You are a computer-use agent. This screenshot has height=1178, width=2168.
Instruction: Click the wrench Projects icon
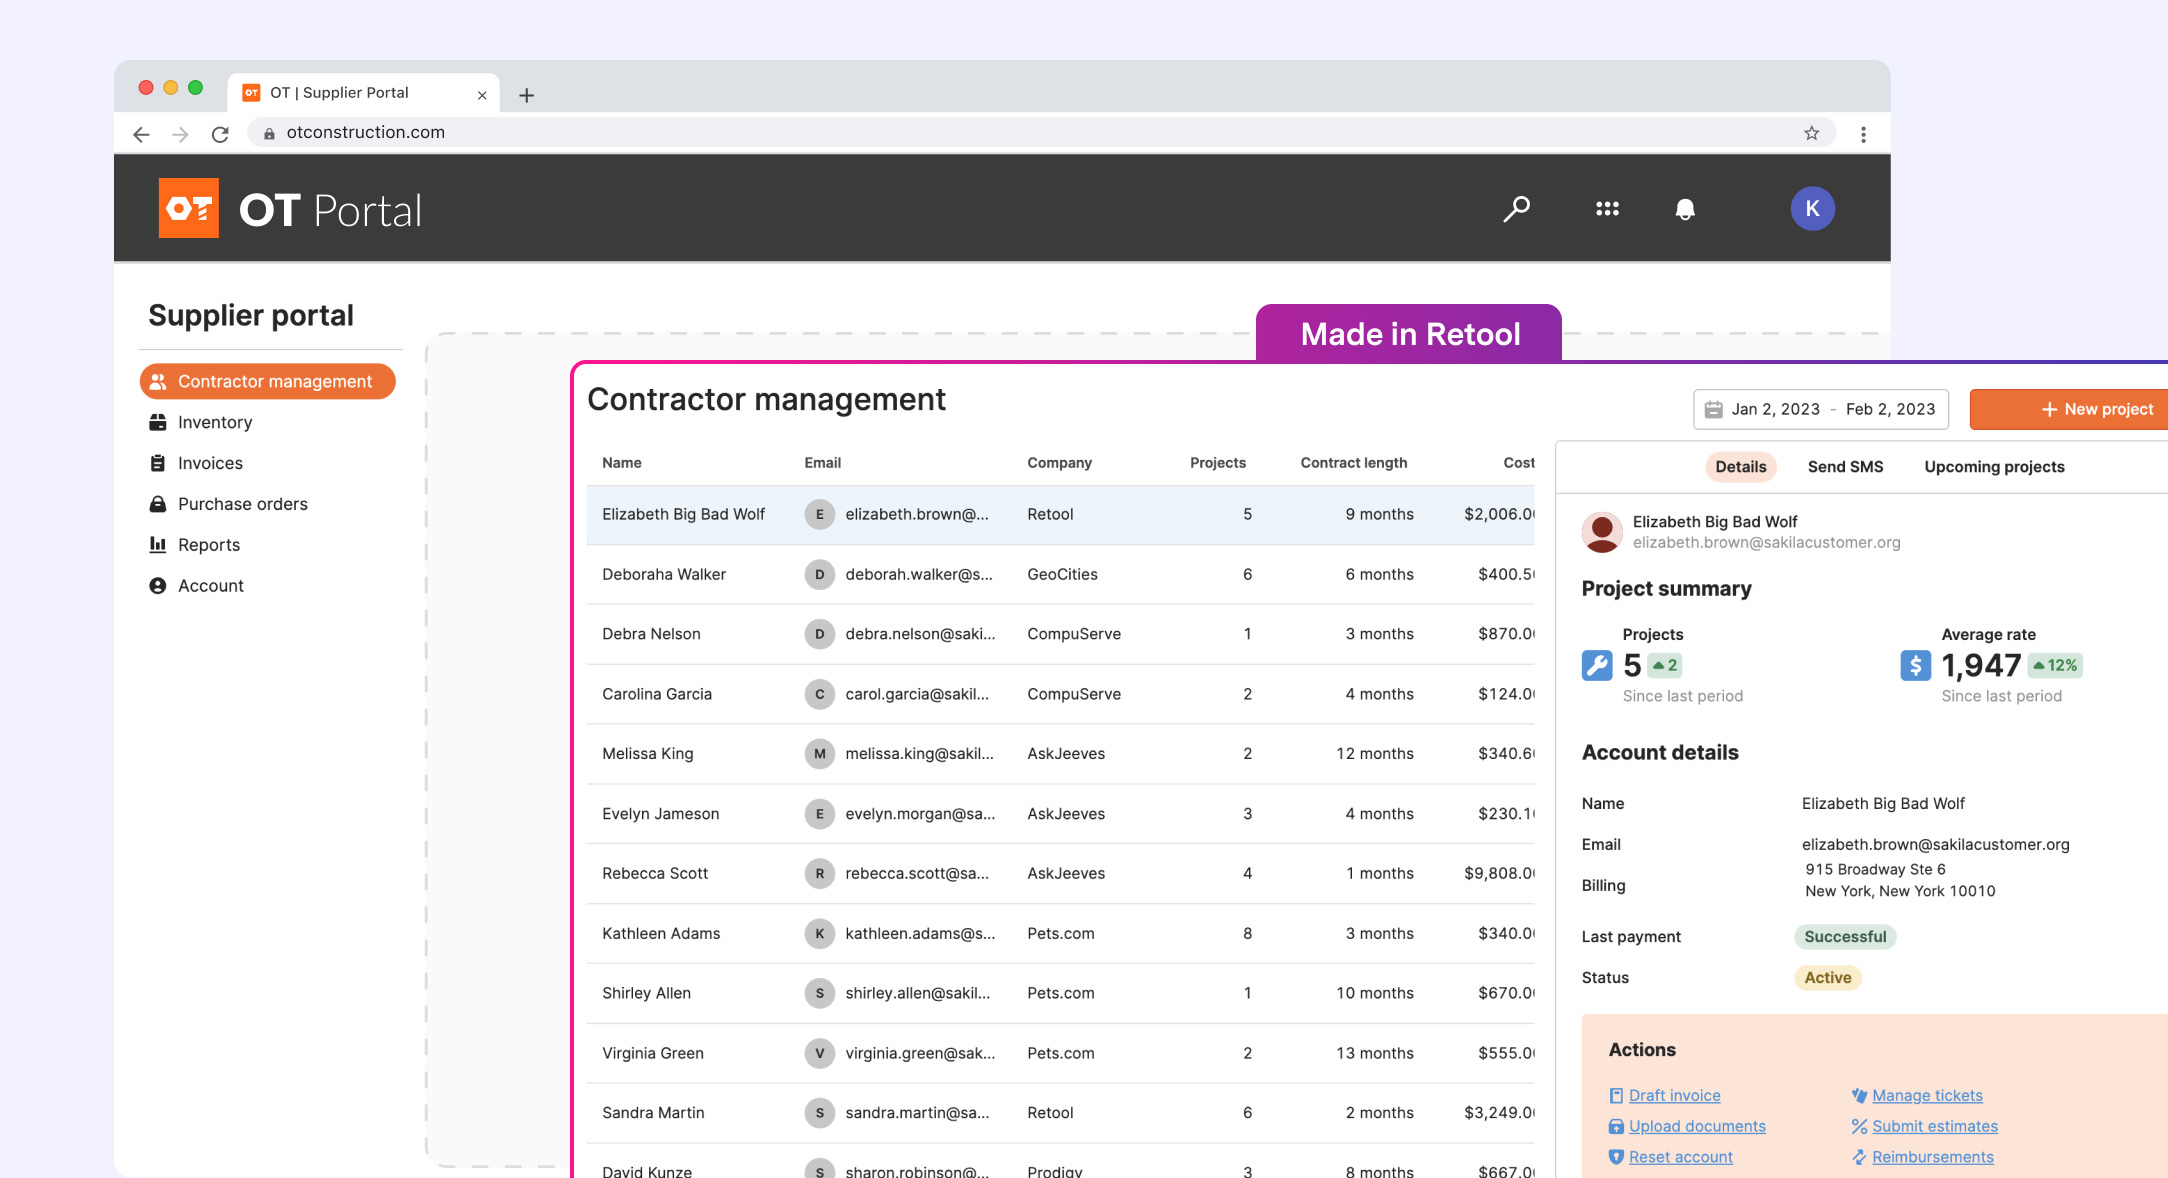[x=1597, y=665]
